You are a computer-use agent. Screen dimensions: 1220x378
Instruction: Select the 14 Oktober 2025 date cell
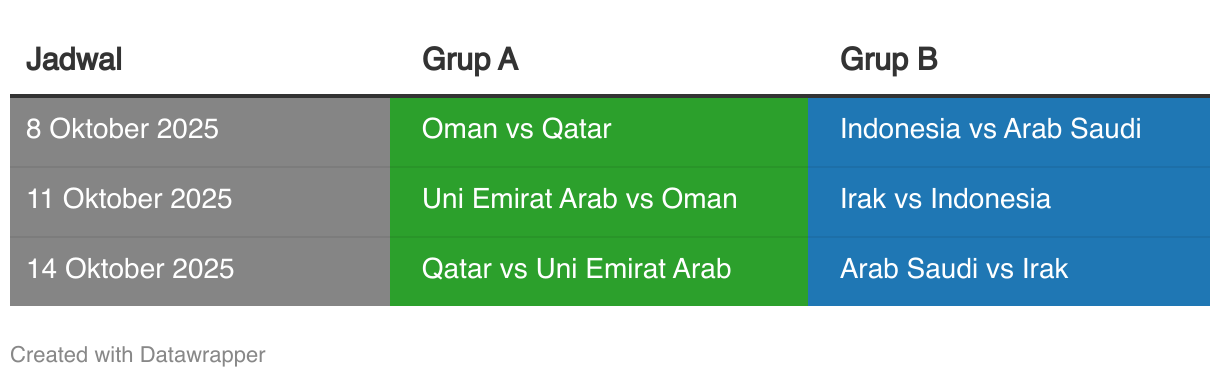(x=200, y=270)
